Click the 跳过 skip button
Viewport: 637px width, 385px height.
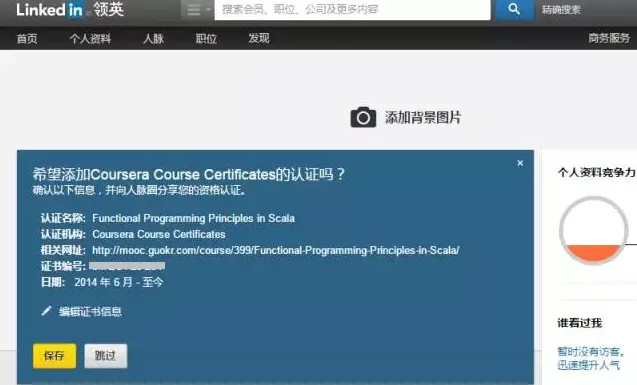coord(106,356)
